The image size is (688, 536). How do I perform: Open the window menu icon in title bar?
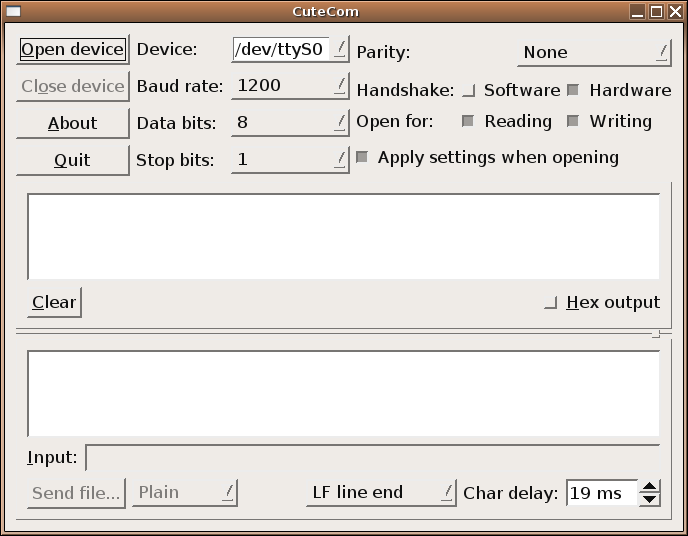coord(14,11)
